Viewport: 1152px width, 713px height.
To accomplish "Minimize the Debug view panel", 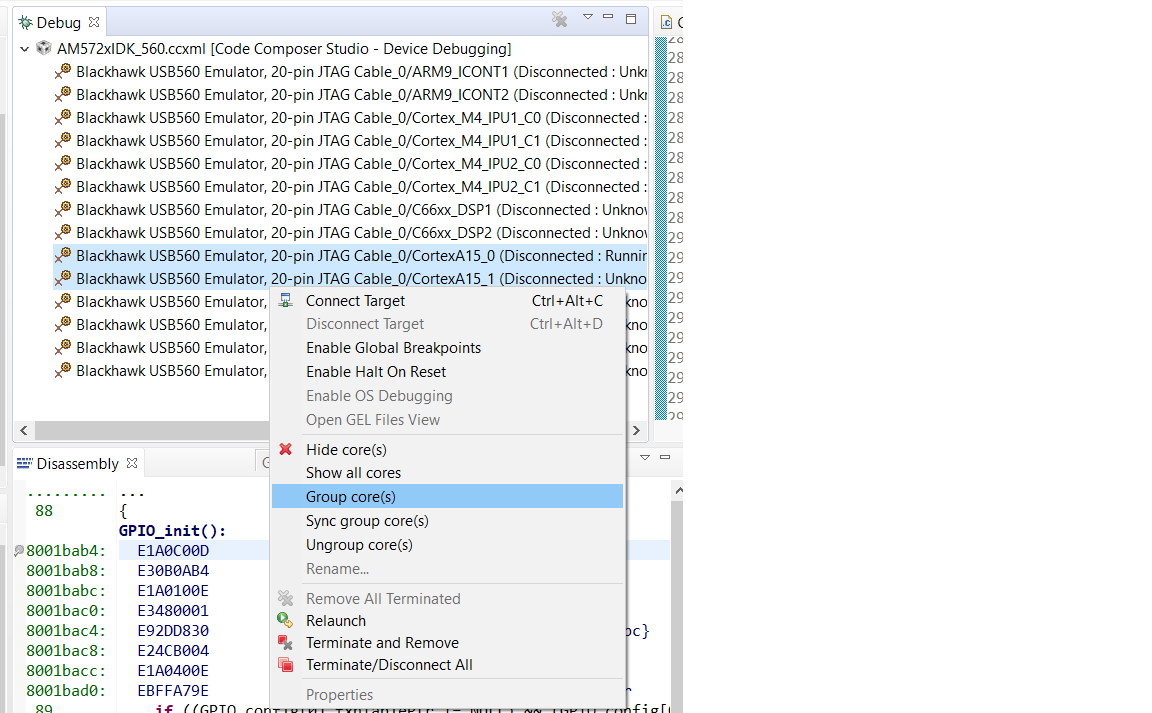I will coord(608,17).
